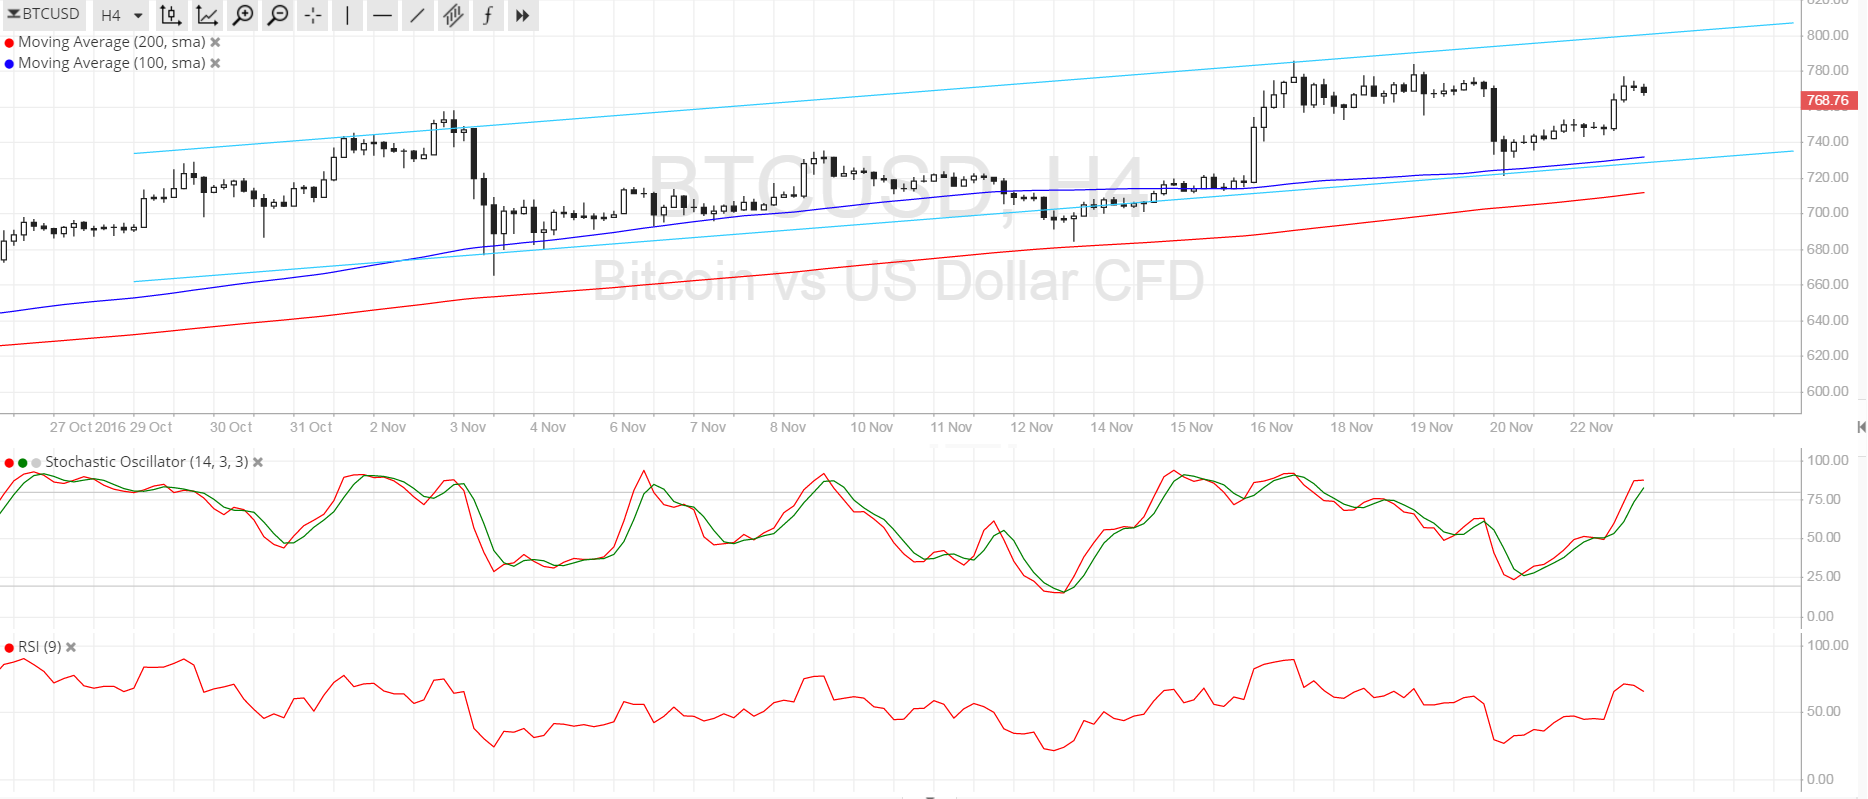Remove the Moving Average (100, sma) indicator

(215, 63)
